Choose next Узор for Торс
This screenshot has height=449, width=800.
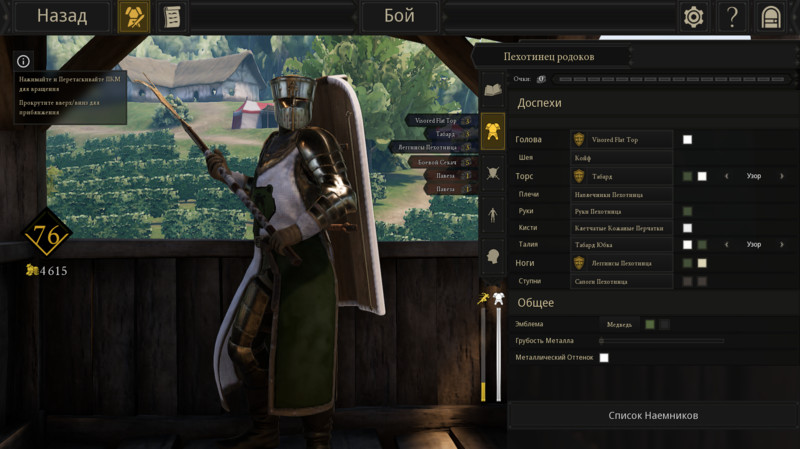782,176
